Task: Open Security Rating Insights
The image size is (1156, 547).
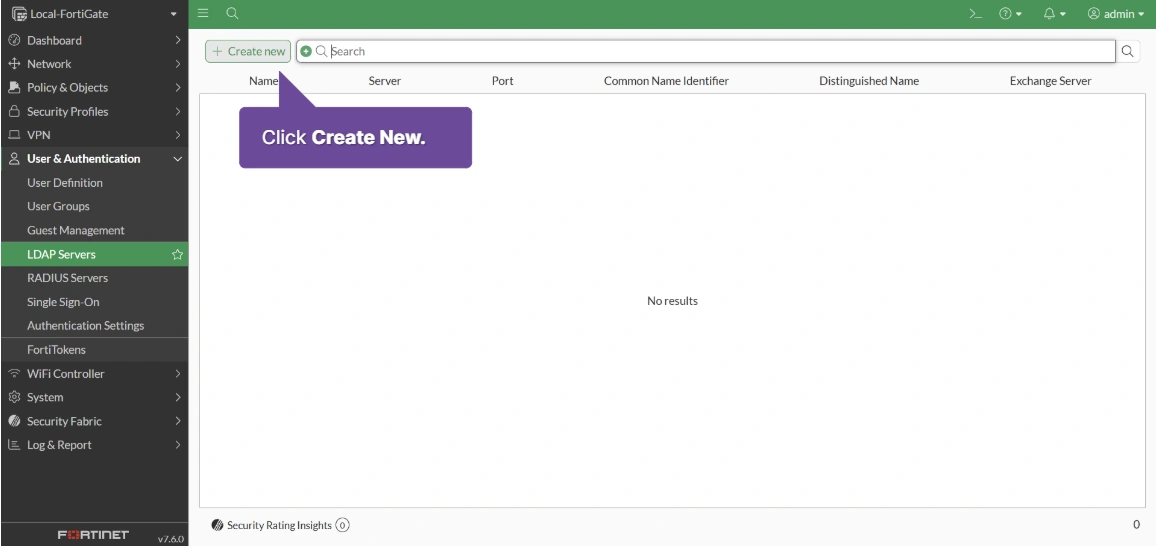Action: click(279, 526)
